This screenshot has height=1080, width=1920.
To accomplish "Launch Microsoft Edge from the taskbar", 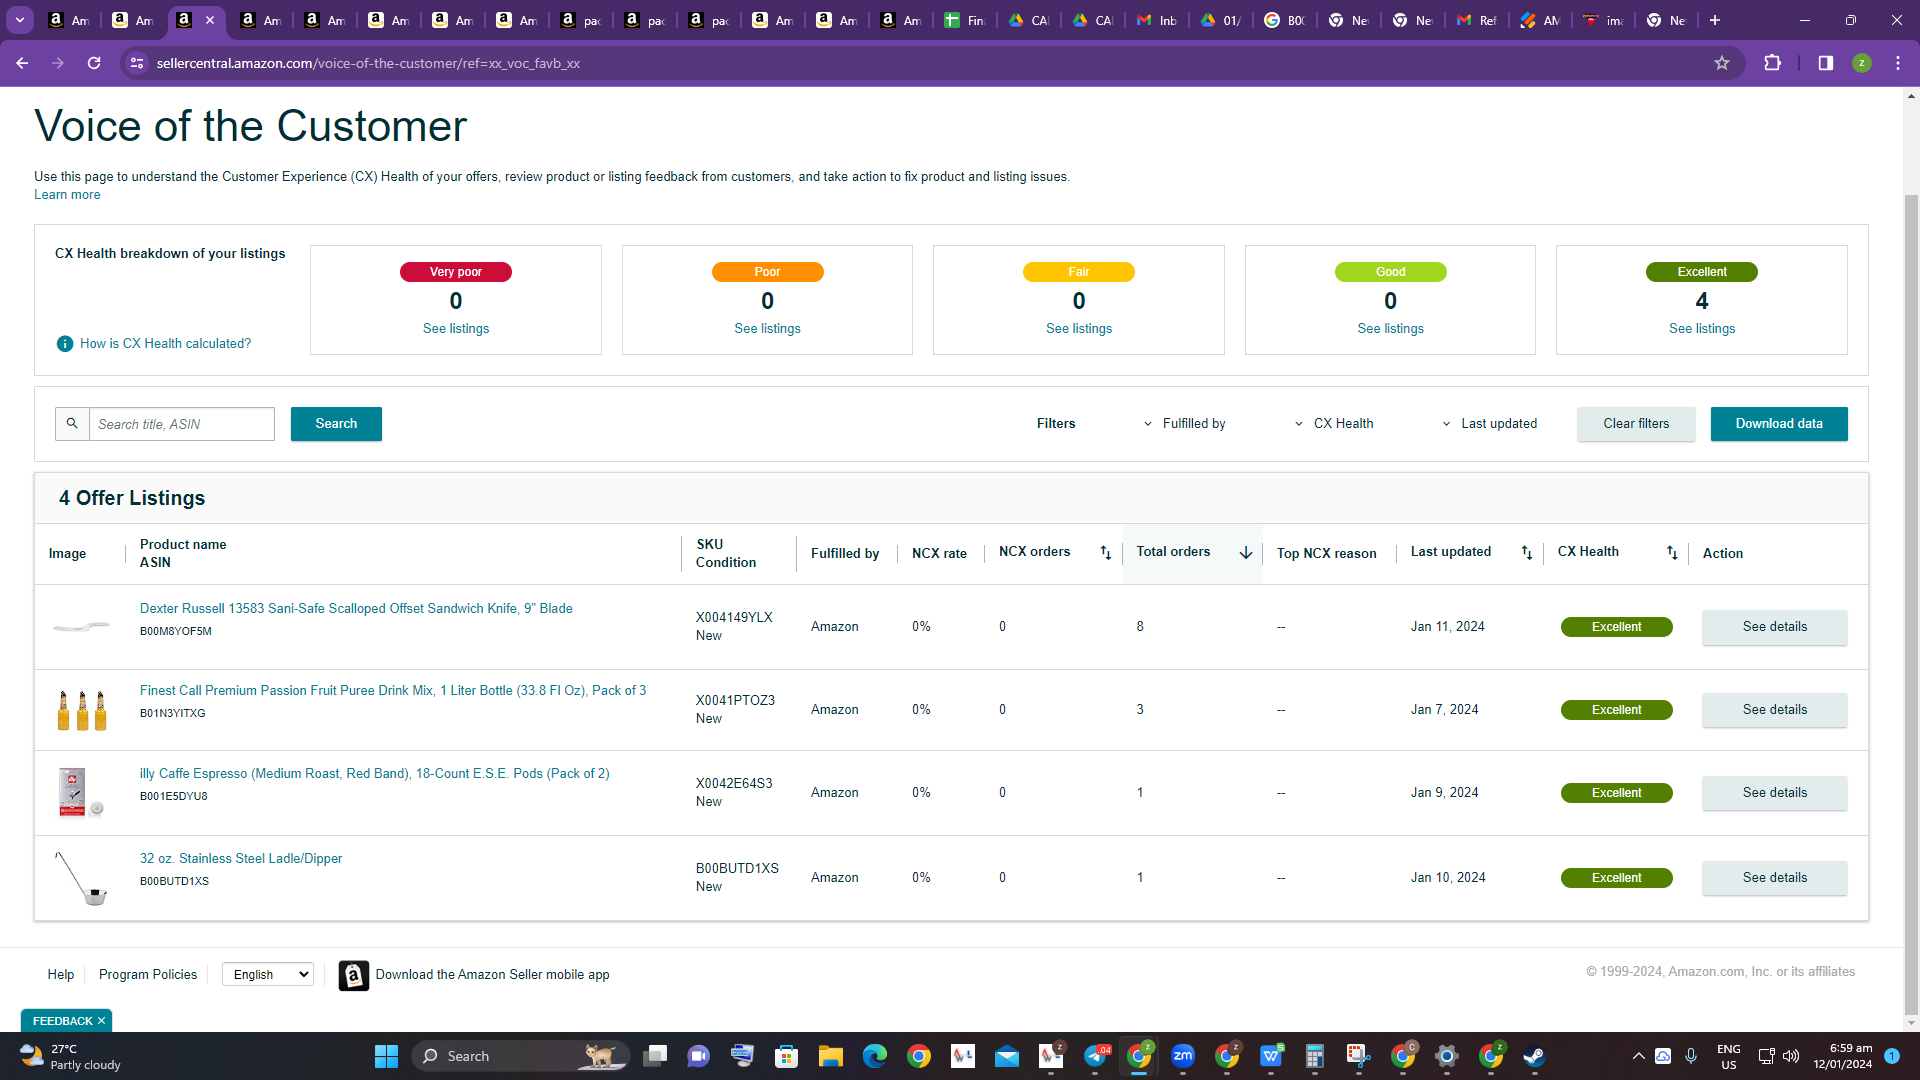I will [x=875, y=1056].
